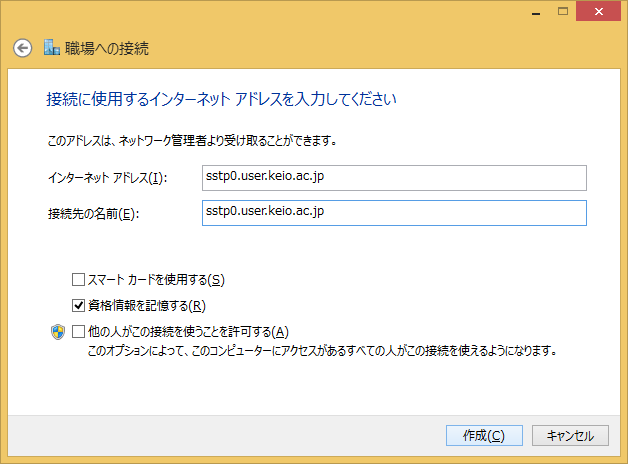Image resolution: width=628 pixels, height=464 pixels.
Task: Click the インターネット アドレス(I): label
Action: (107, 179)
